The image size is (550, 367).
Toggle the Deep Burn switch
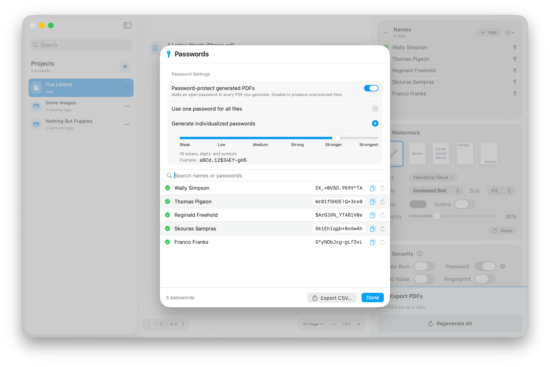coord(424,266)
